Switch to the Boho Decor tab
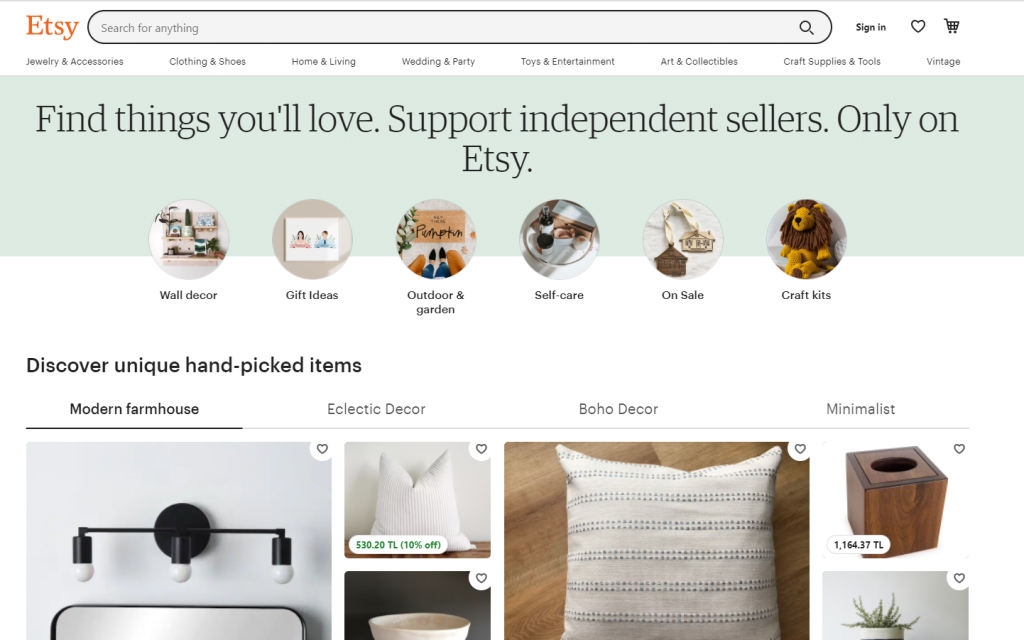Screen dimensions: 1024x640 618,409
